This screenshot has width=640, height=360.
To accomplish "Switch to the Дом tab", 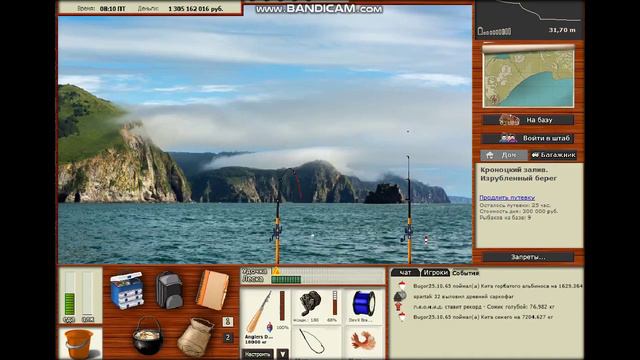I will [504, 155].
